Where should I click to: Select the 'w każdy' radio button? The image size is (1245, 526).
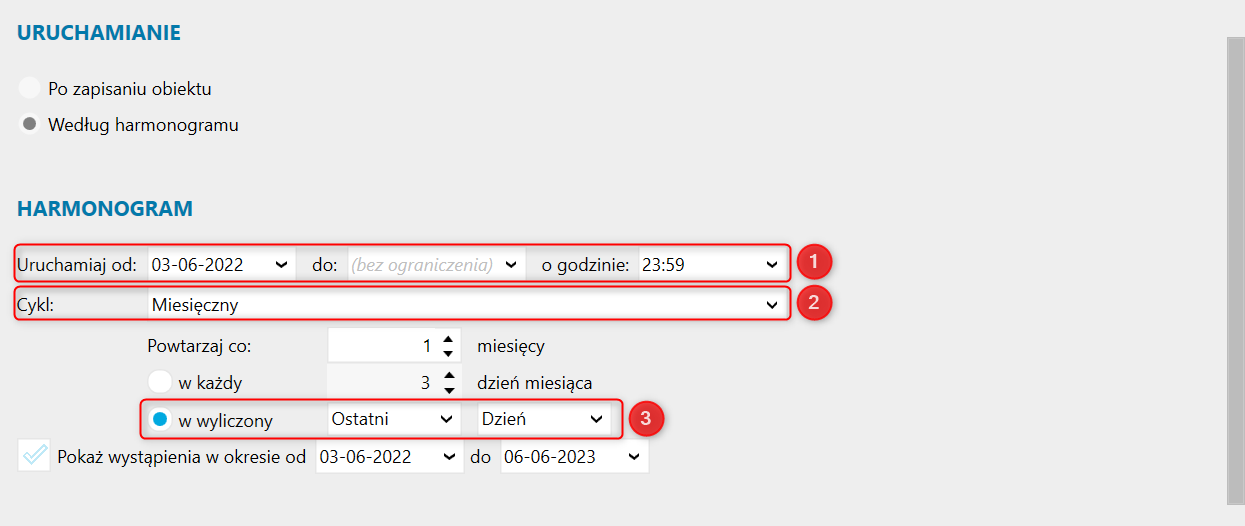point(160,382)
